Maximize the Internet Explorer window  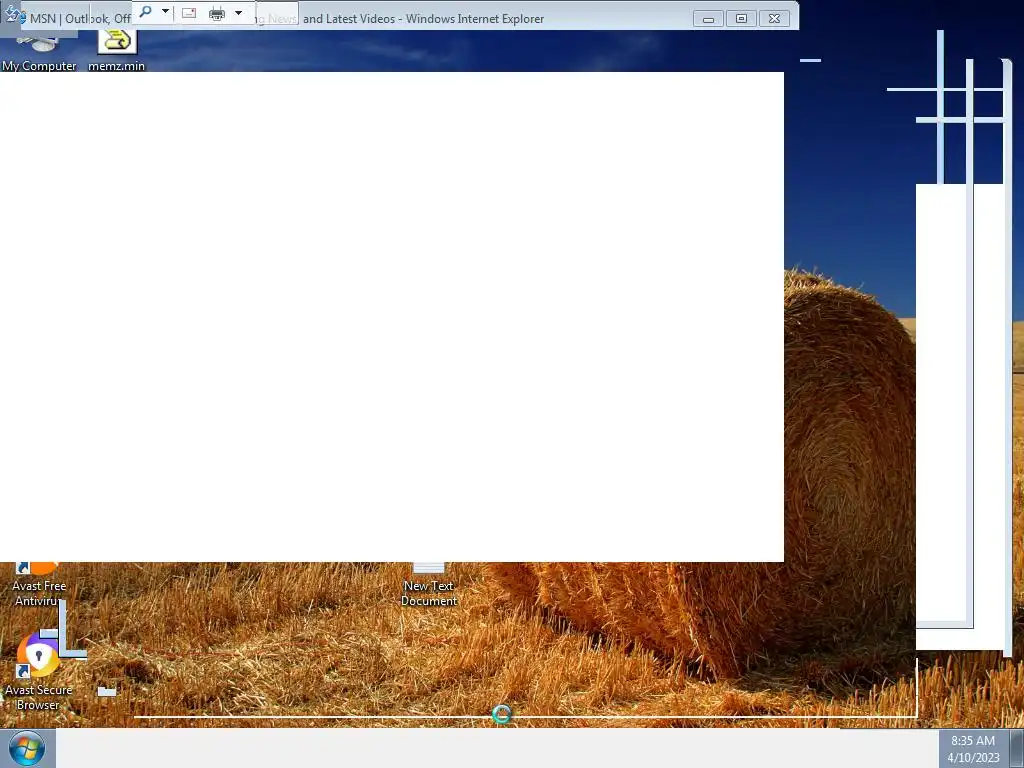pyautogui.click(x=741, y=19)
